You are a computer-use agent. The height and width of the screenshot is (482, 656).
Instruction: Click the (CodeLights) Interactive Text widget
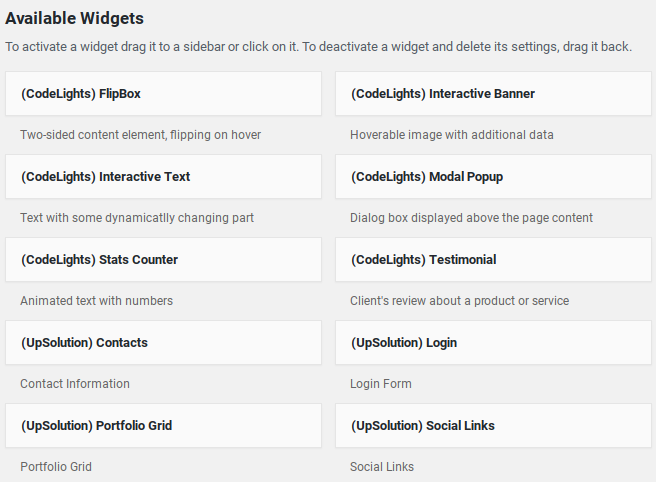[x=163, y=177]
